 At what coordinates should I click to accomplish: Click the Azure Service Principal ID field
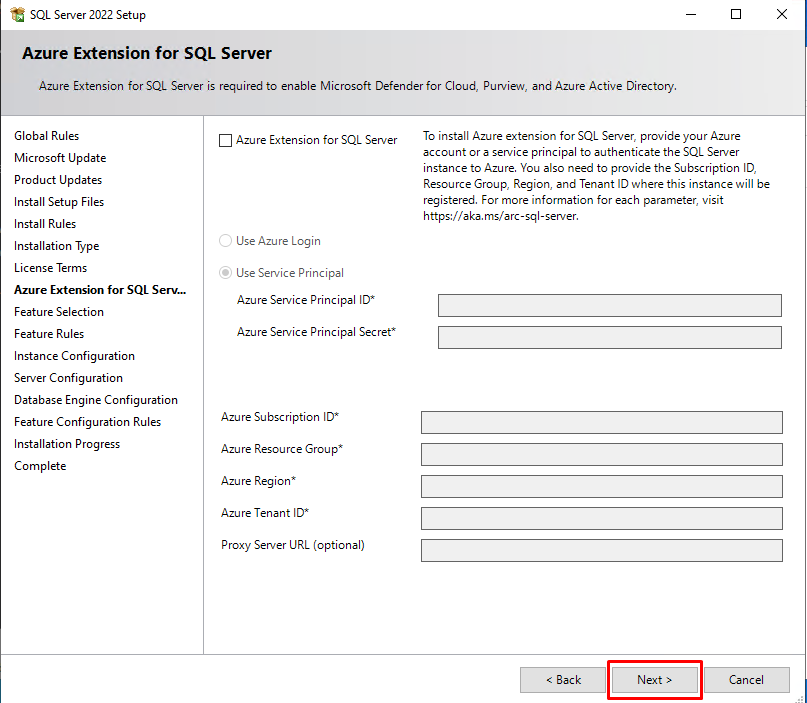tap(609, 305)
